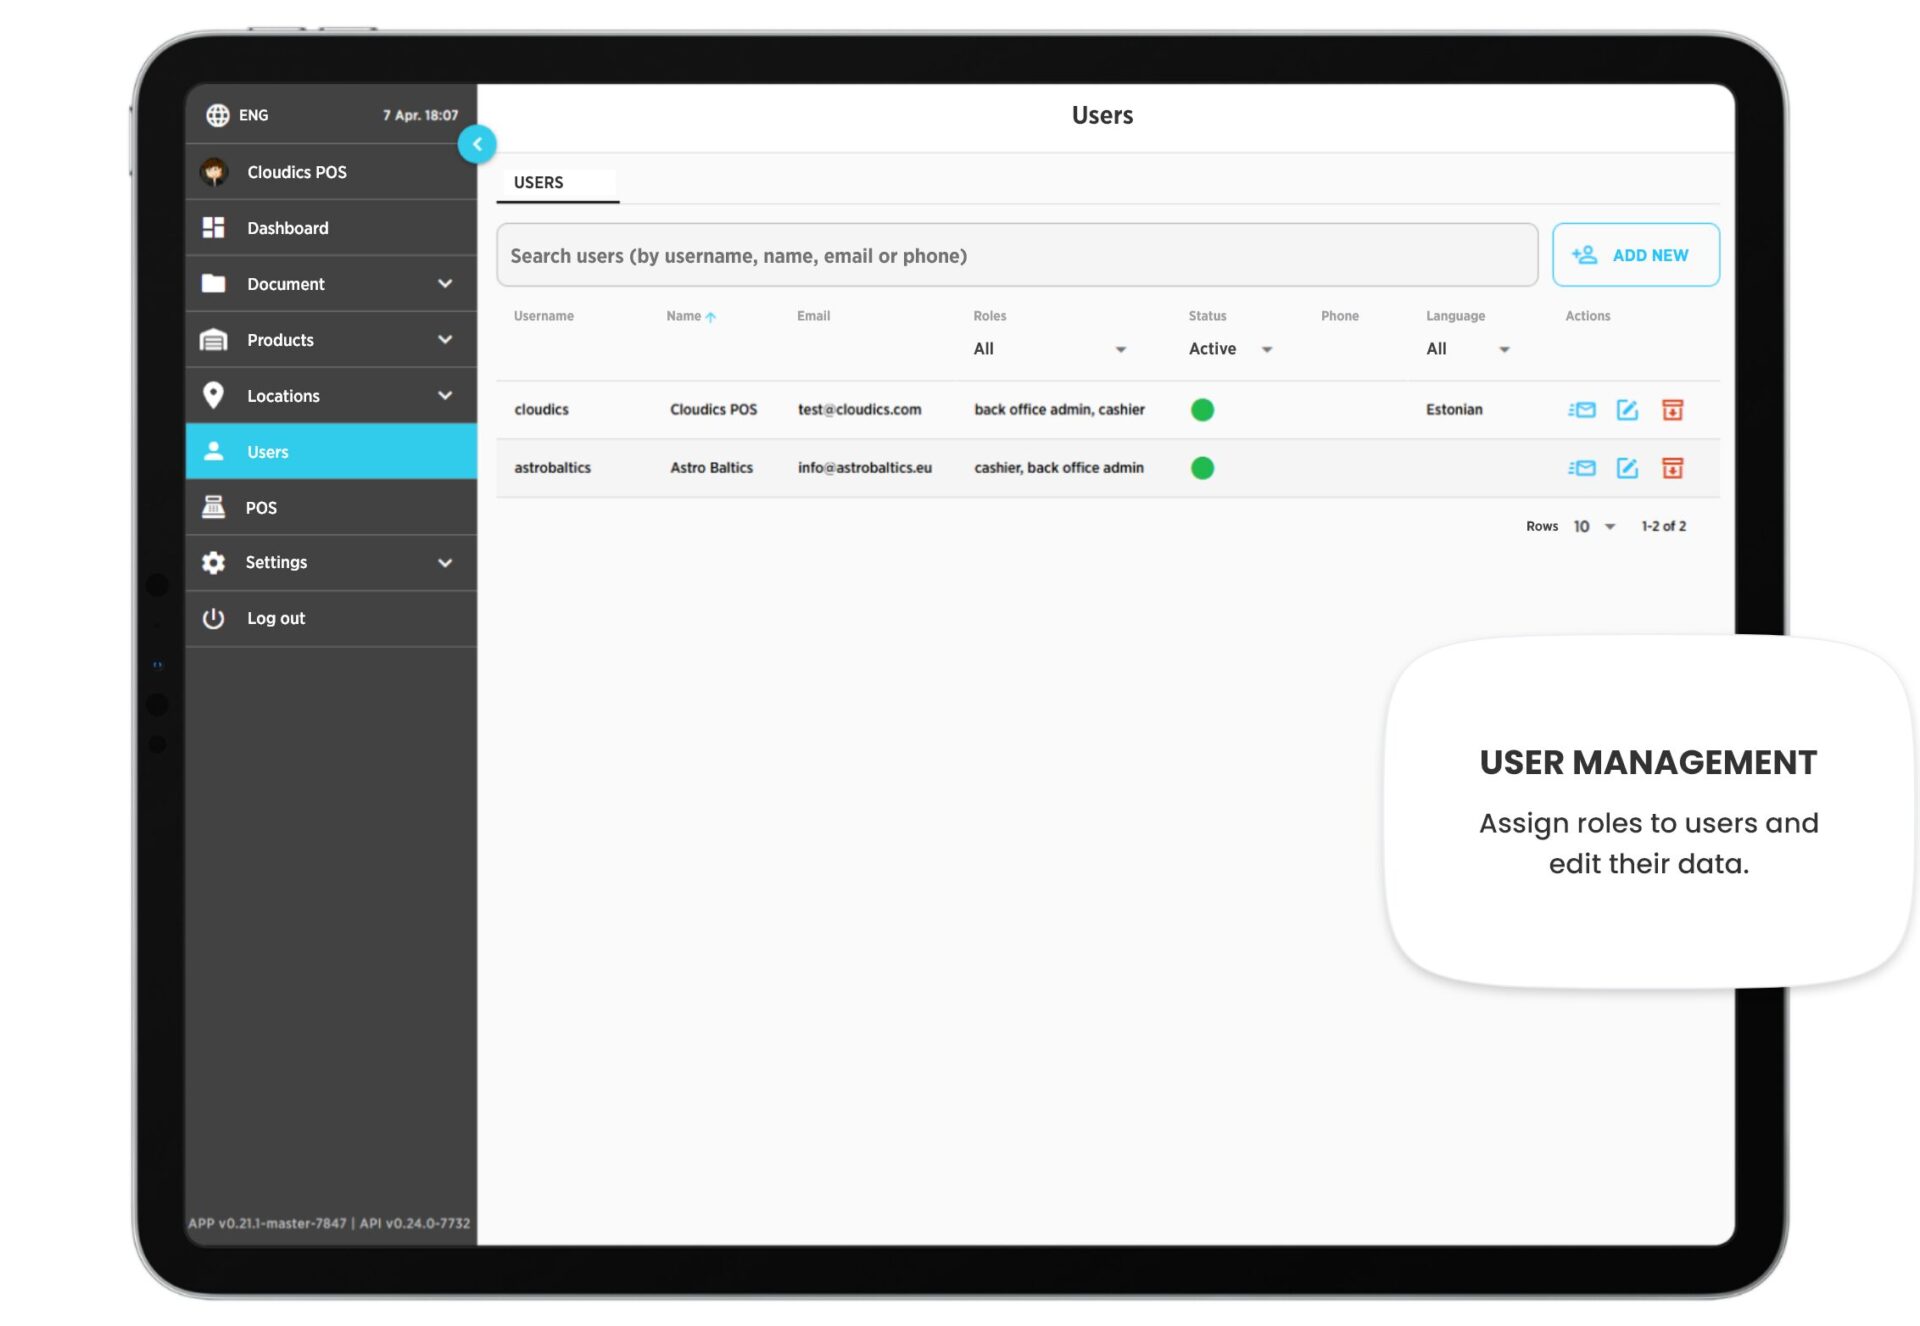Click name cell 'Cloudics POS' in table
This screenshot has height=1326, width=1920.
713,410
